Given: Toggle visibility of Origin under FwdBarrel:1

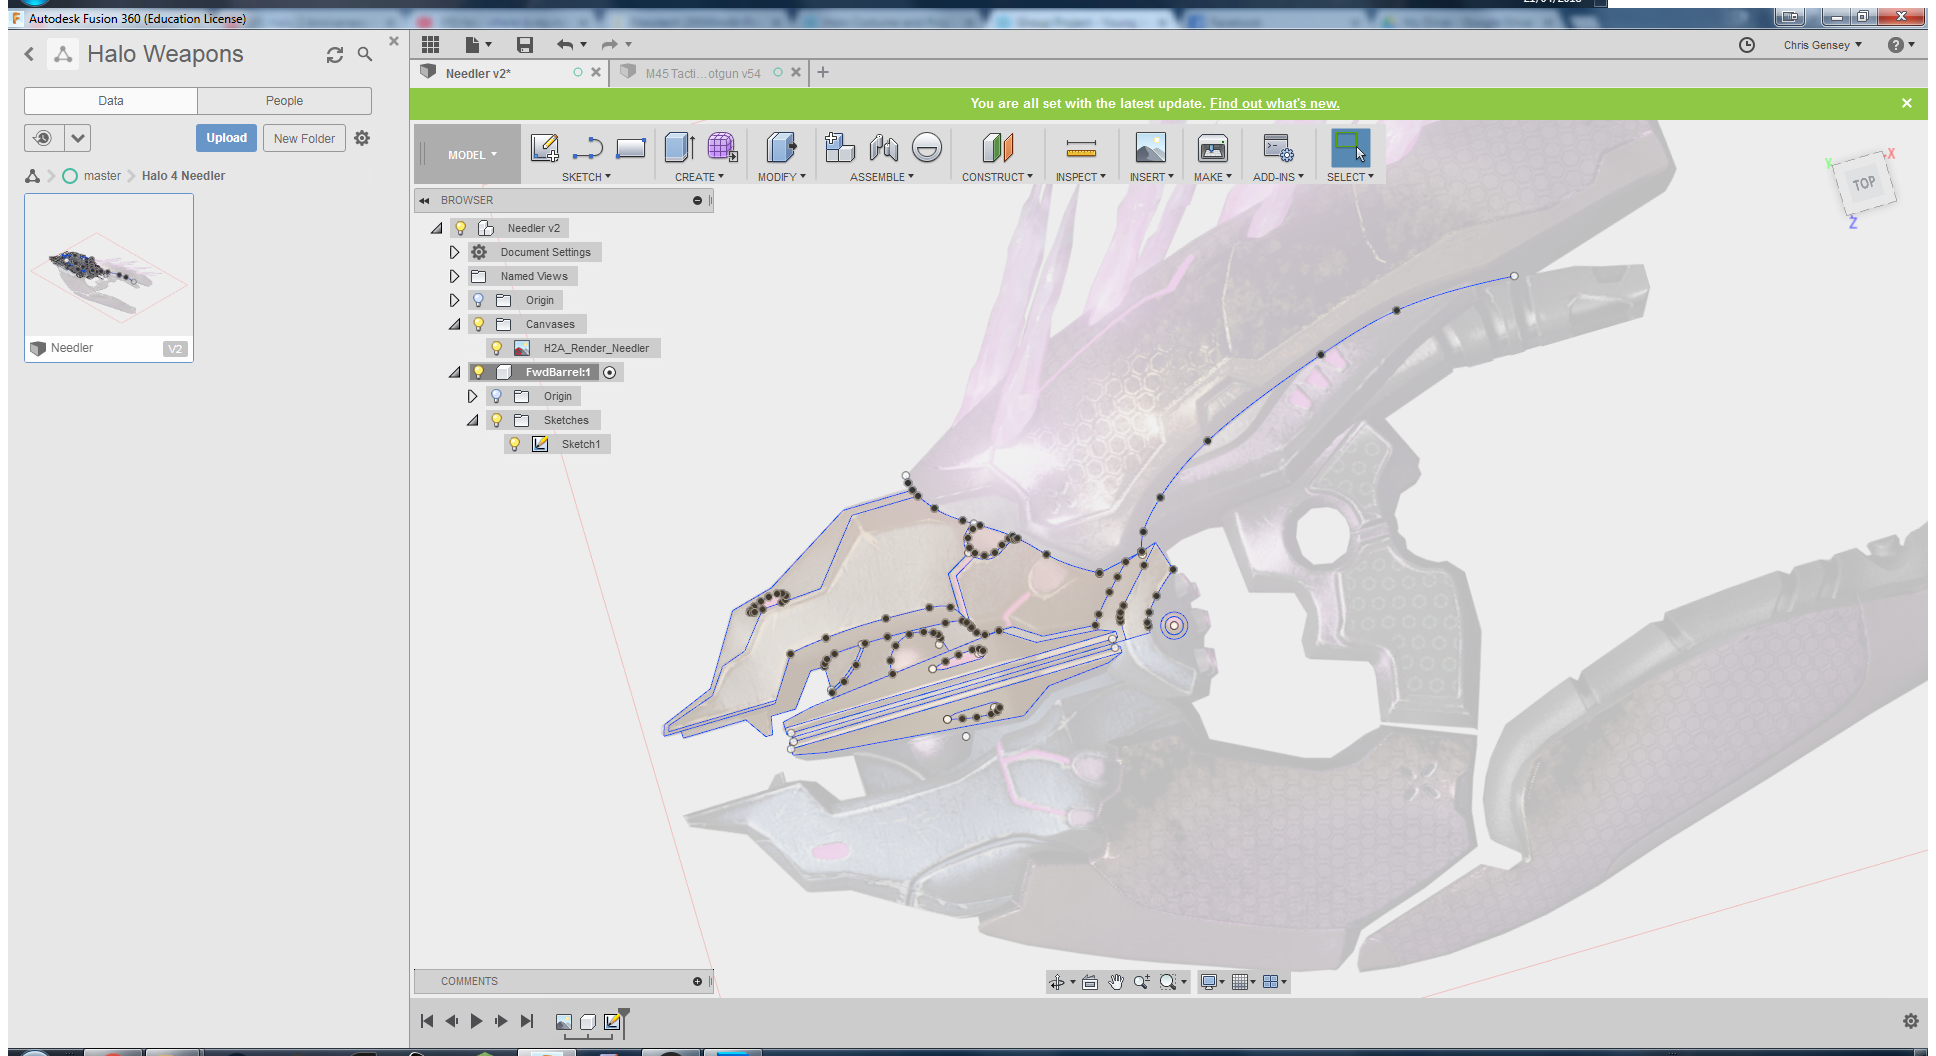Looking at the screenshot, I should point(497,396).
